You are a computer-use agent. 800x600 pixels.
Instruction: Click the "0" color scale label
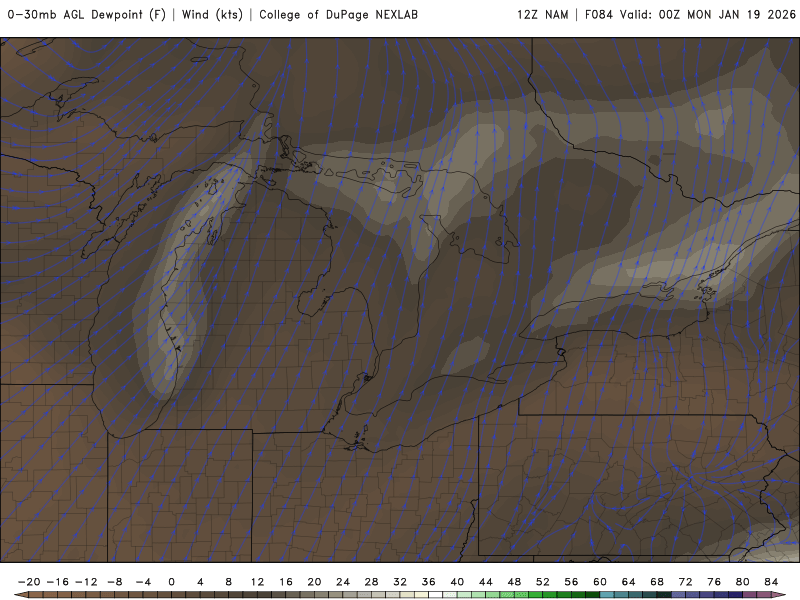pyautogui.click(x=171, y=582)
